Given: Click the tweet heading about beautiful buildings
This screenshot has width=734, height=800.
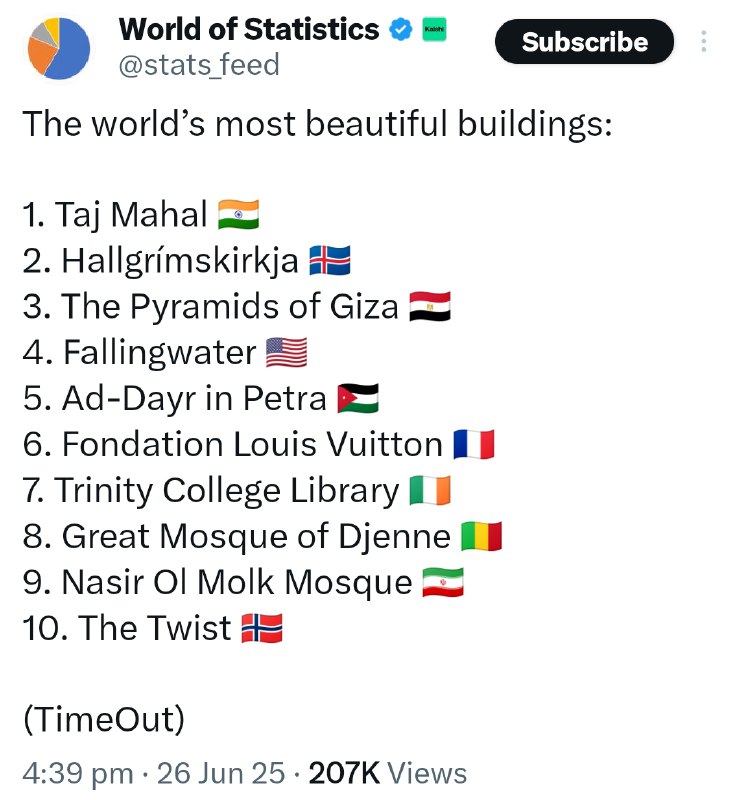Looking at the screenshot, I should click(x=317, y=124).
